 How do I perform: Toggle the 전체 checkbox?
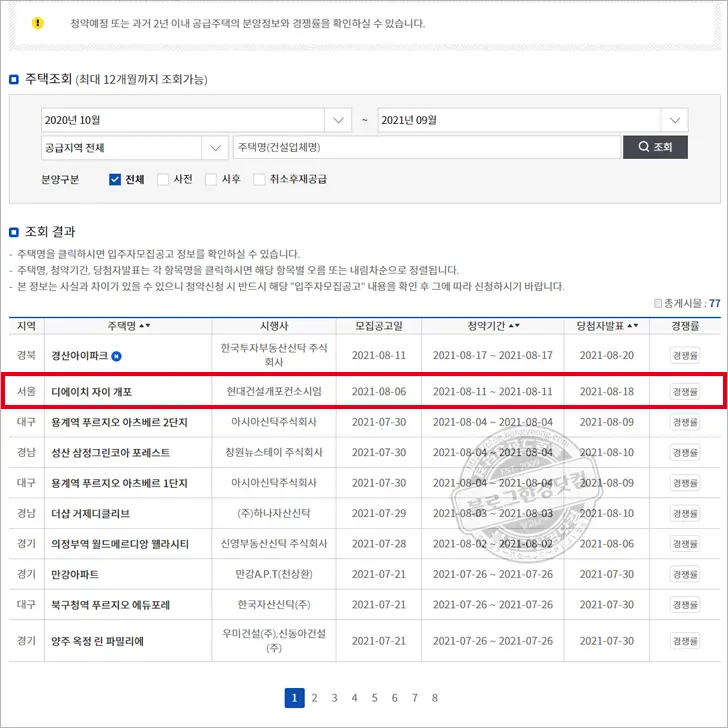(115, 179)
